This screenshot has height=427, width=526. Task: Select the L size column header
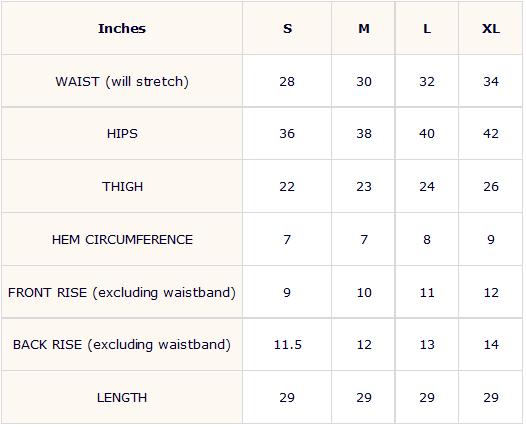click(427, 29)
